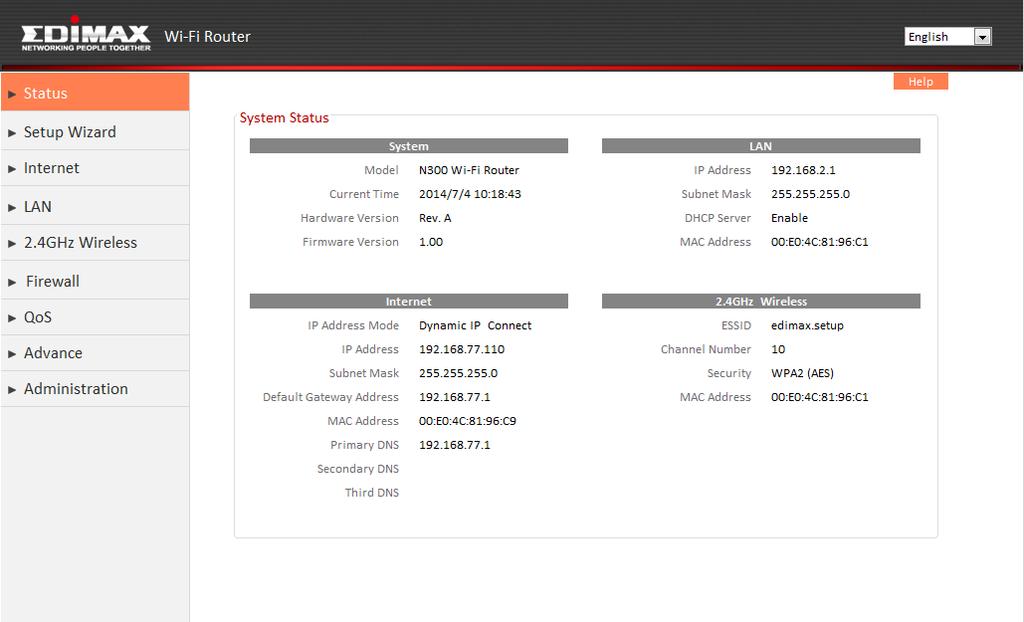Expand the arrow beside Firewall
1024x622 pixels.
pos(12,282)
